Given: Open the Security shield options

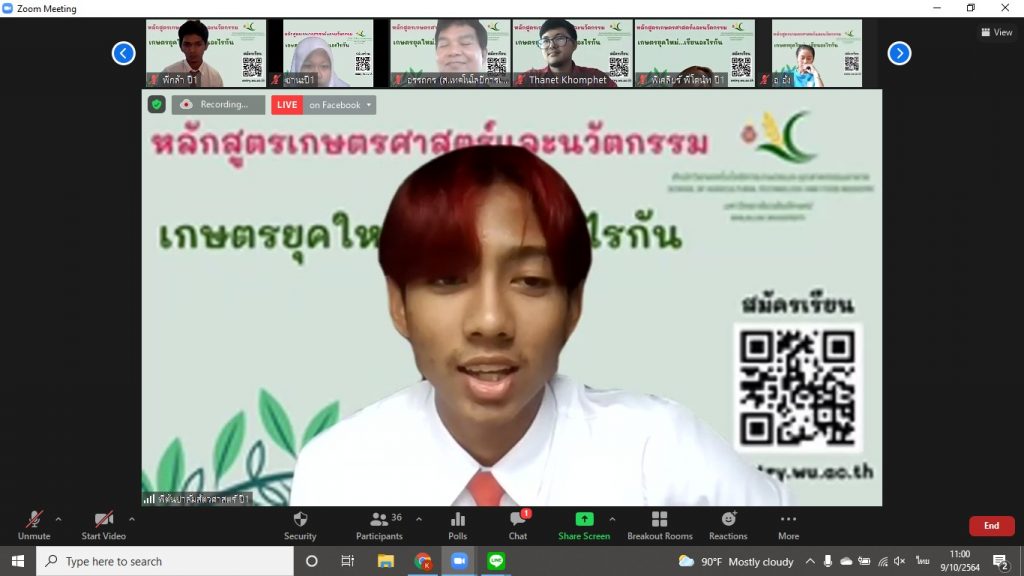Looking at the screenshot, I should (300, 525).
